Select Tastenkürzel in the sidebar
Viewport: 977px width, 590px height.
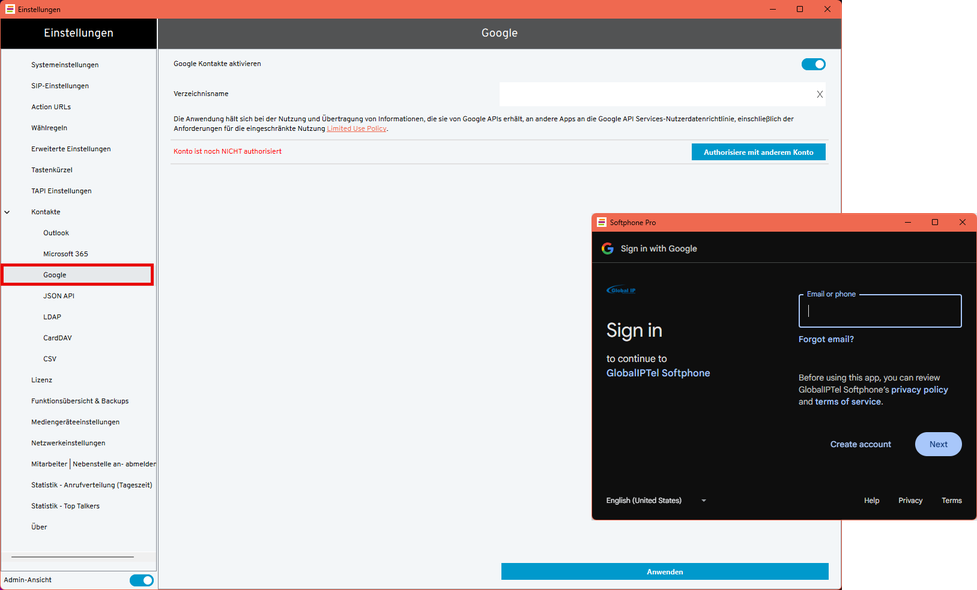click(x=52, y=170)
